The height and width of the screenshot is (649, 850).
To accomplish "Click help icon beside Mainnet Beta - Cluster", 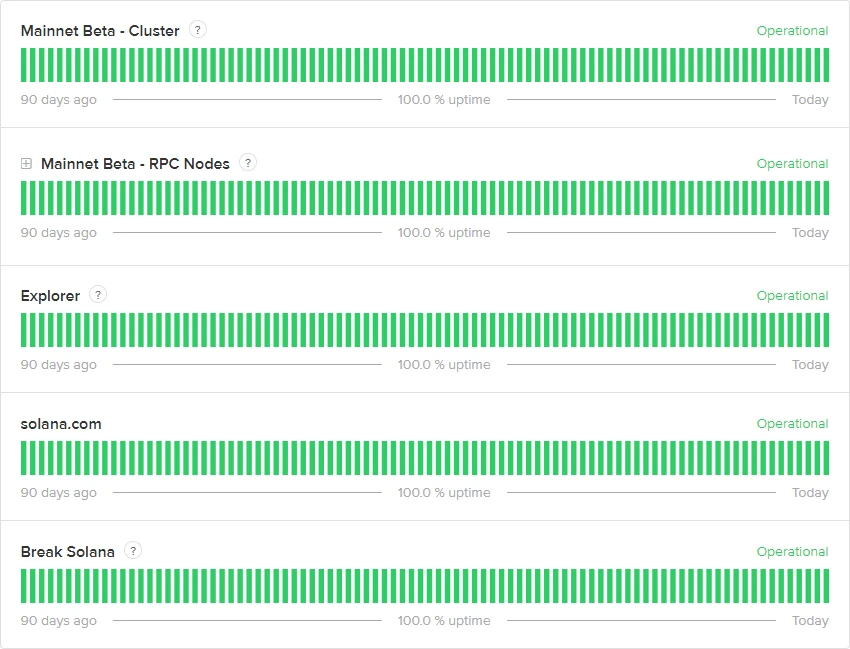I will coord(198,30).
